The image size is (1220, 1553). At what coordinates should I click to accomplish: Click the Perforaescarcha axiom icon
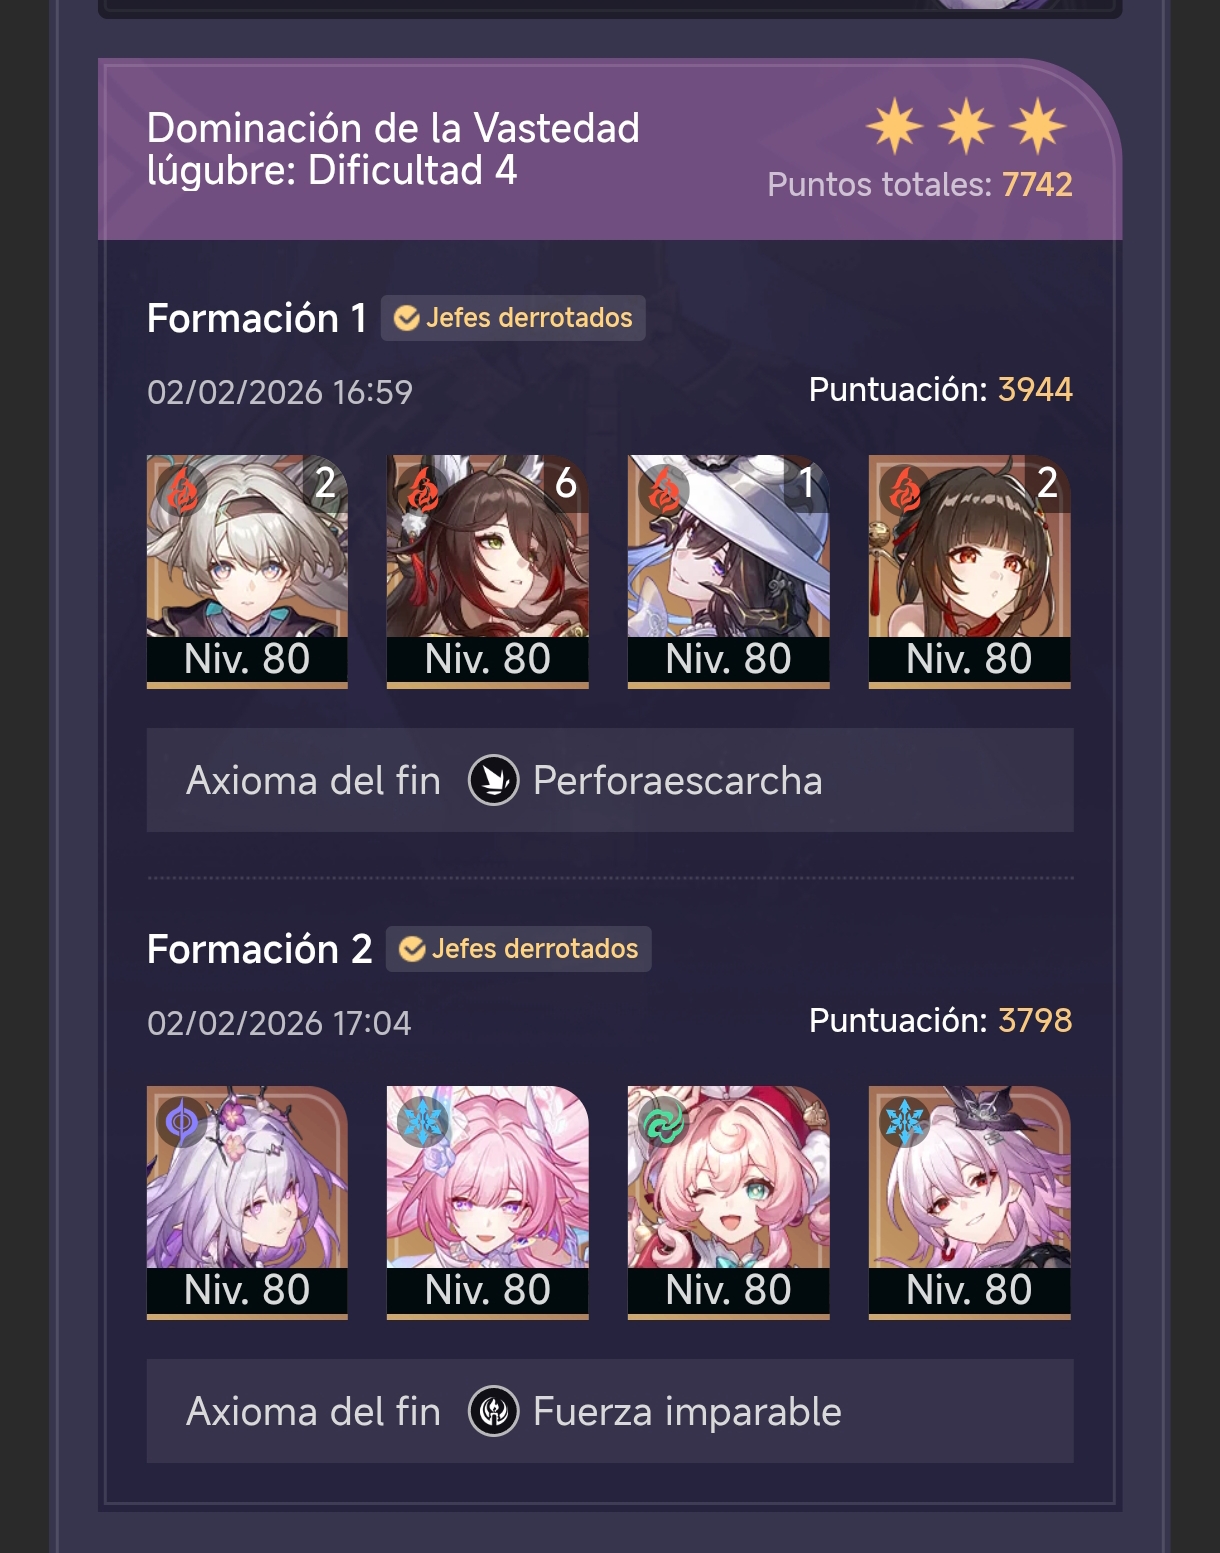click(494, 780)
